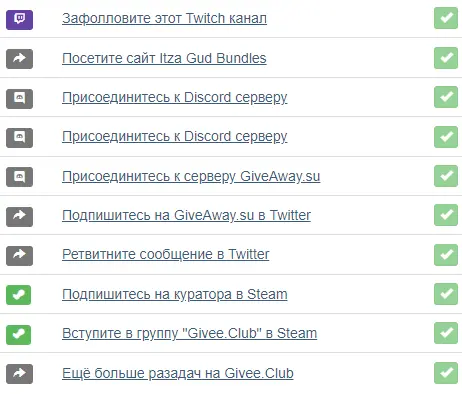Click green check icon beside Givee.Club Steam group
The width and height of the screenshot is (462, 394).
(18, 335)
